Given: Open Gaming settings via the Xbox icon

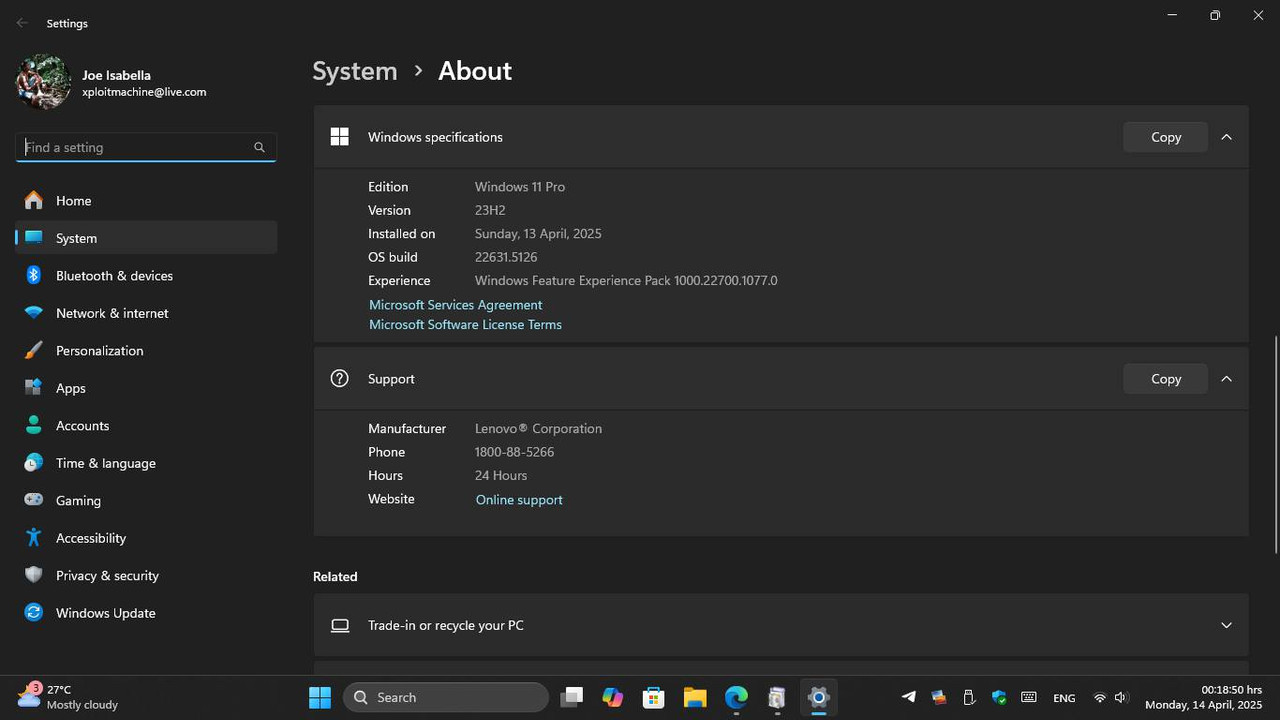Looking at the screenshot, I should tap(33, 500).
